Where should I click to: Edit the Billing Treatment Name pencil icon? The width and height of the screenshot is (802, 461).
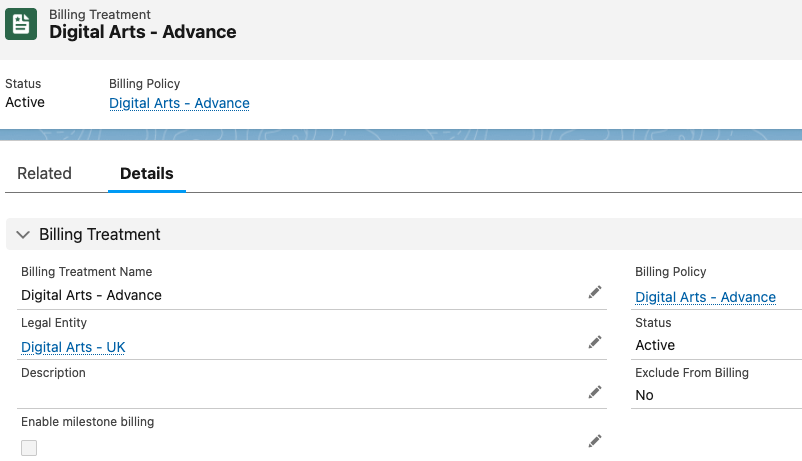click(595, 292)
